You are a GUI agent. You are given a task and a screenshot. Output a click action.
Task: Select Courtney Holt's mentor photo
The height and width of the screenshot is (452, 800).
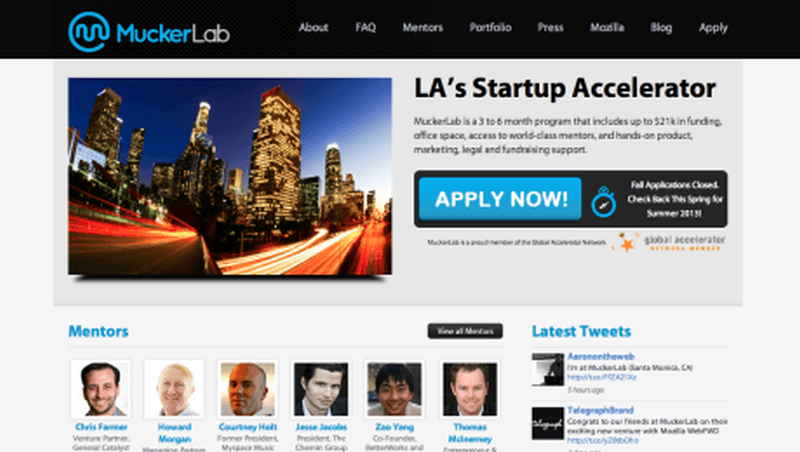coord(247,389)
